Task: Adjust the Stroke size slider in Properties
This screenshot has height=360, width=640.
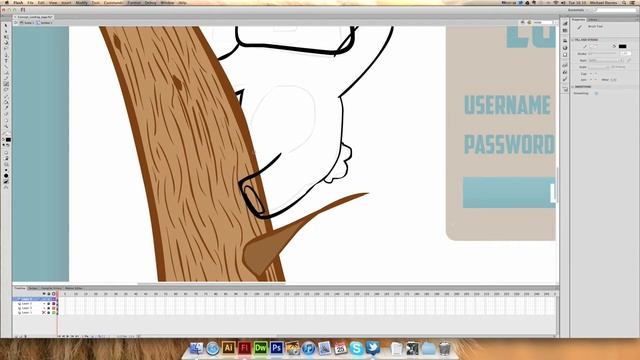Action: (x=603, y=54)
